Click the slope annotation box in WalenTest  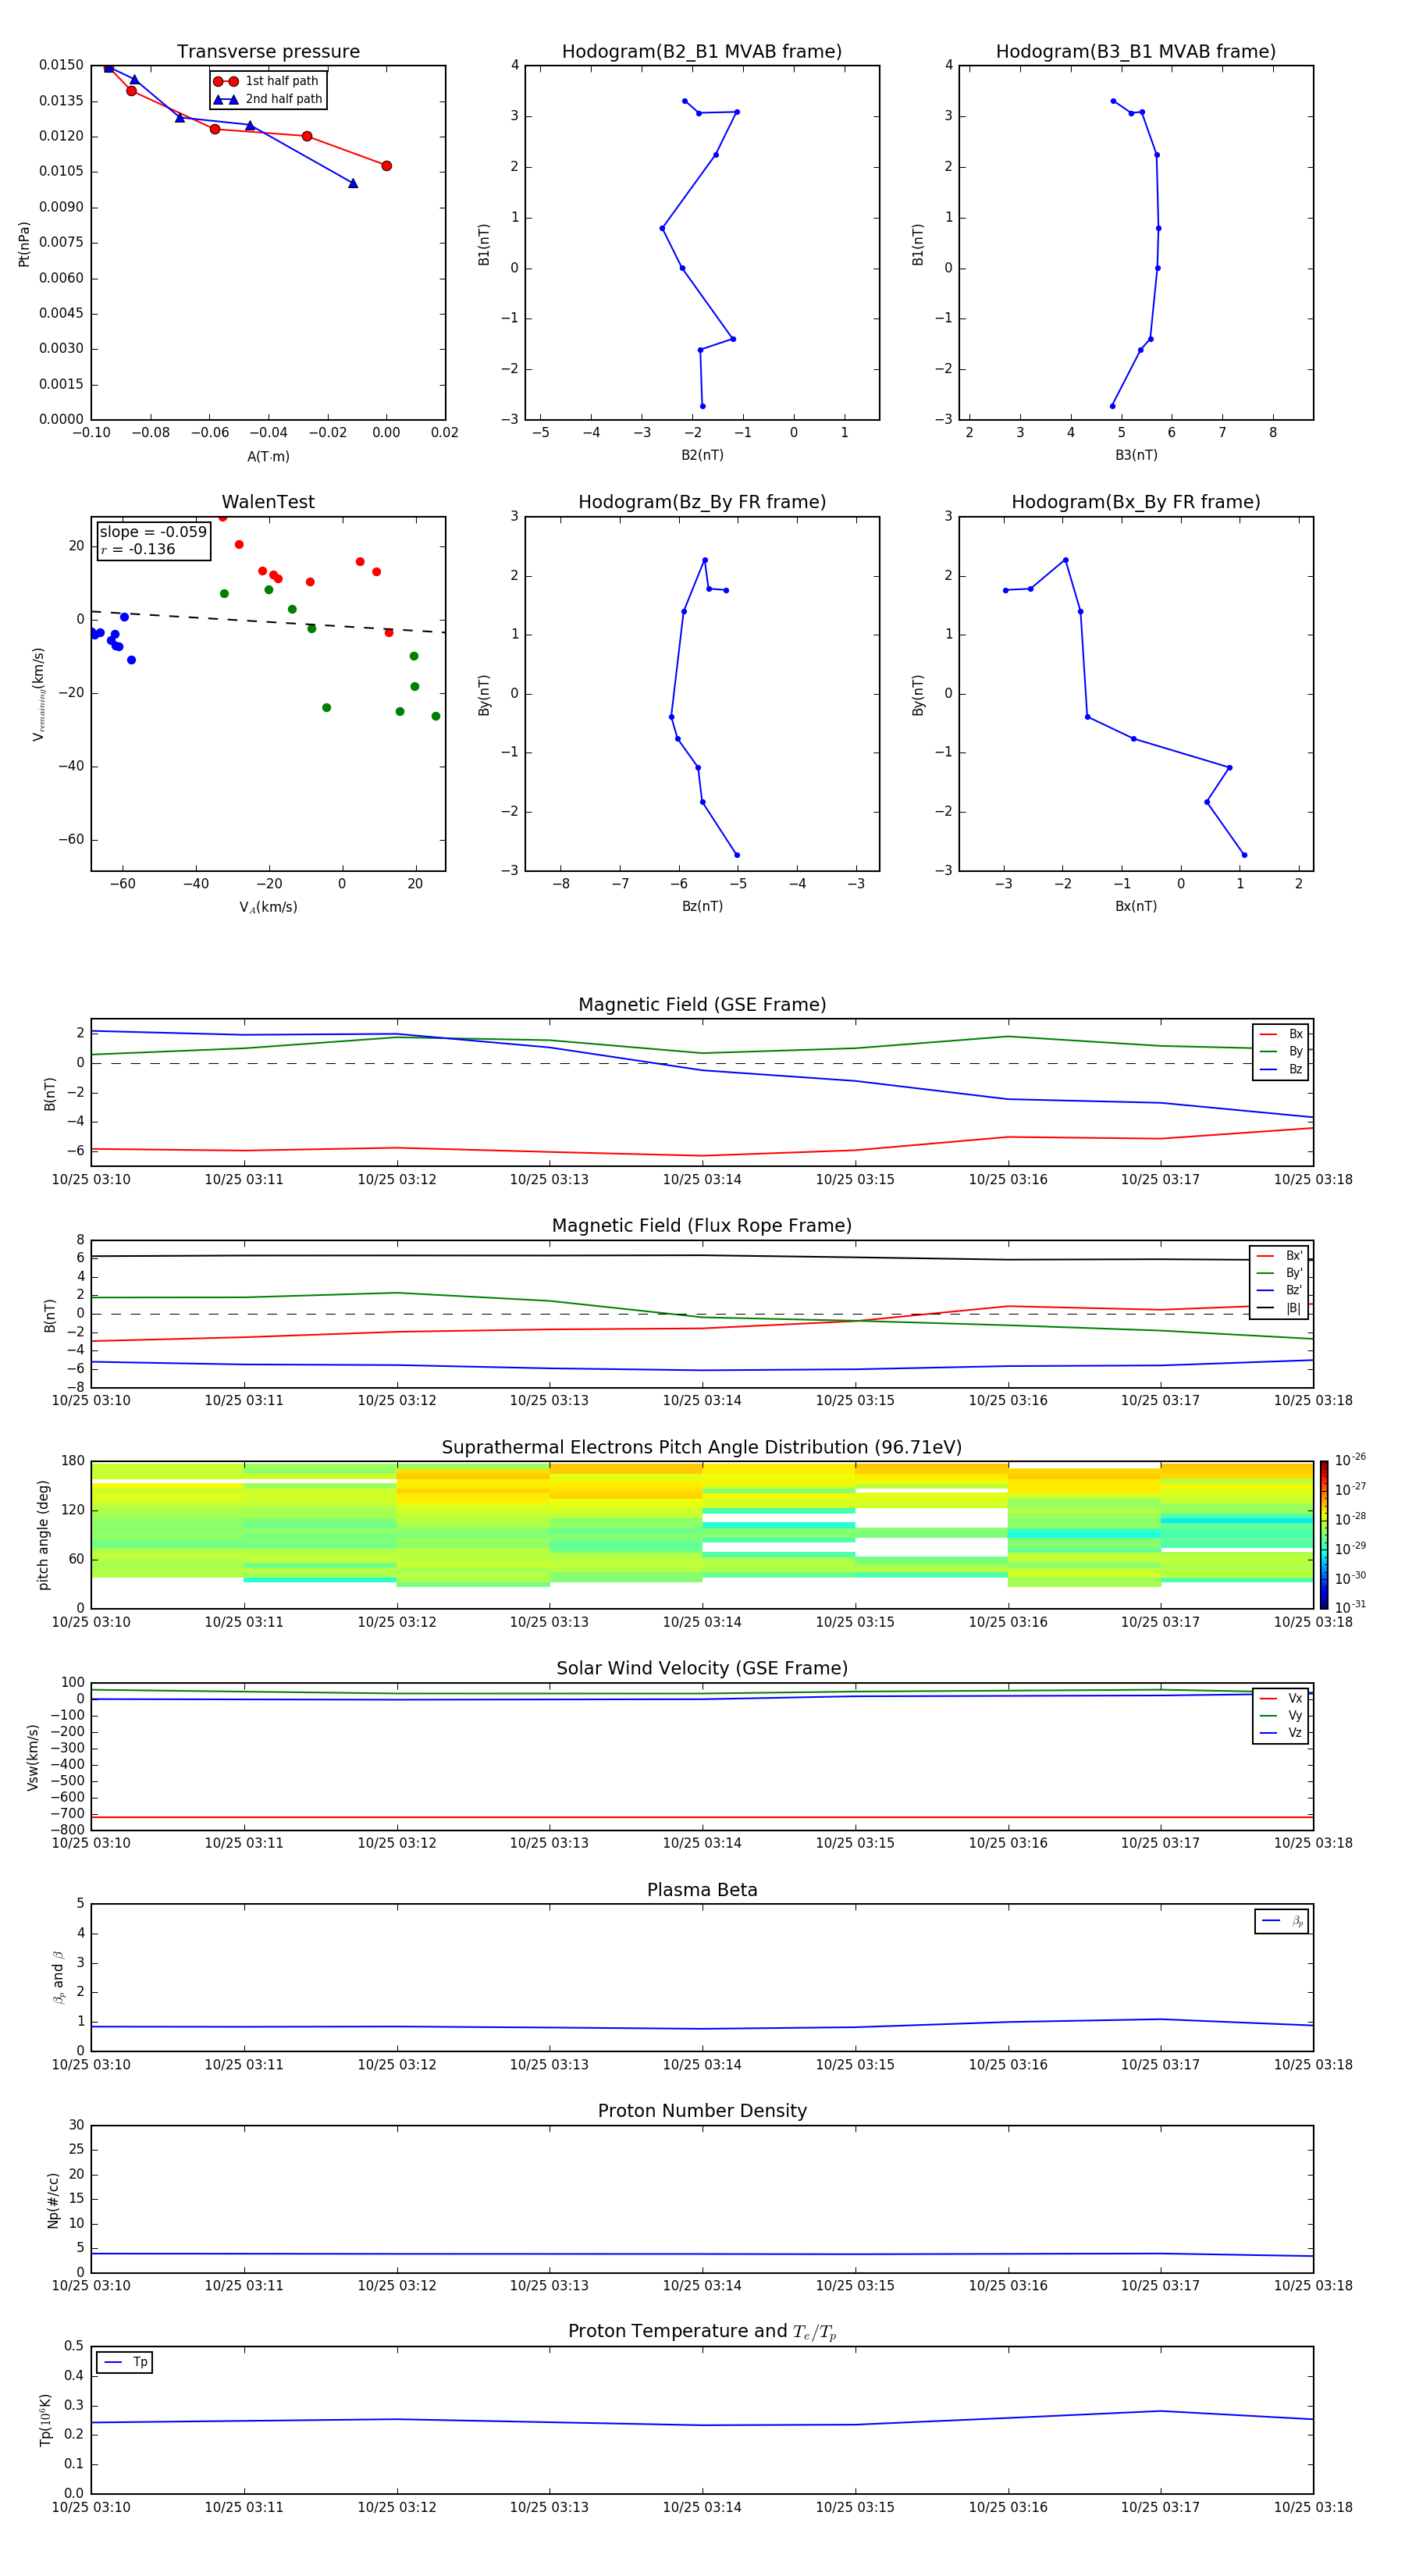[153, 540]
